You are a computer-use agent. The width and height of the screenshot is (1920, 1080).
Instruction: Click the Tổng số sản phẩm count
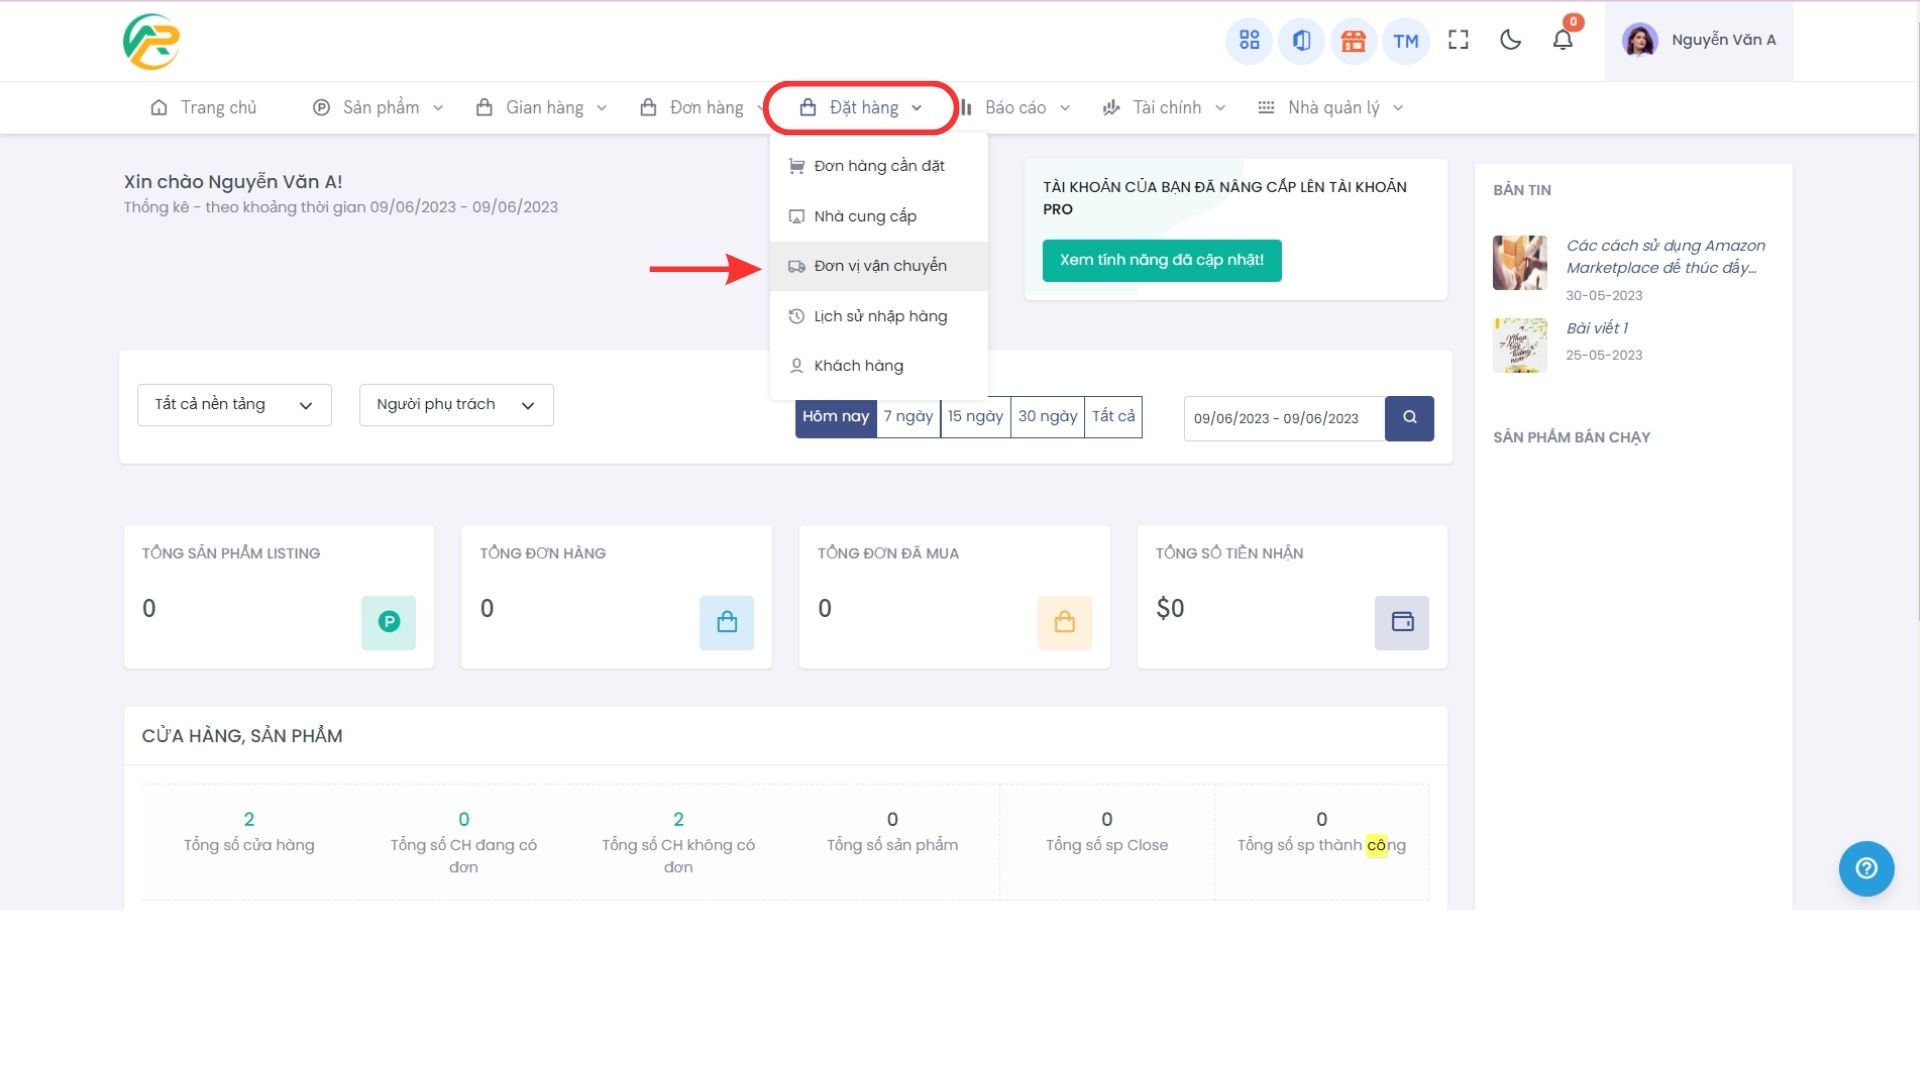[x=893, y=819]
